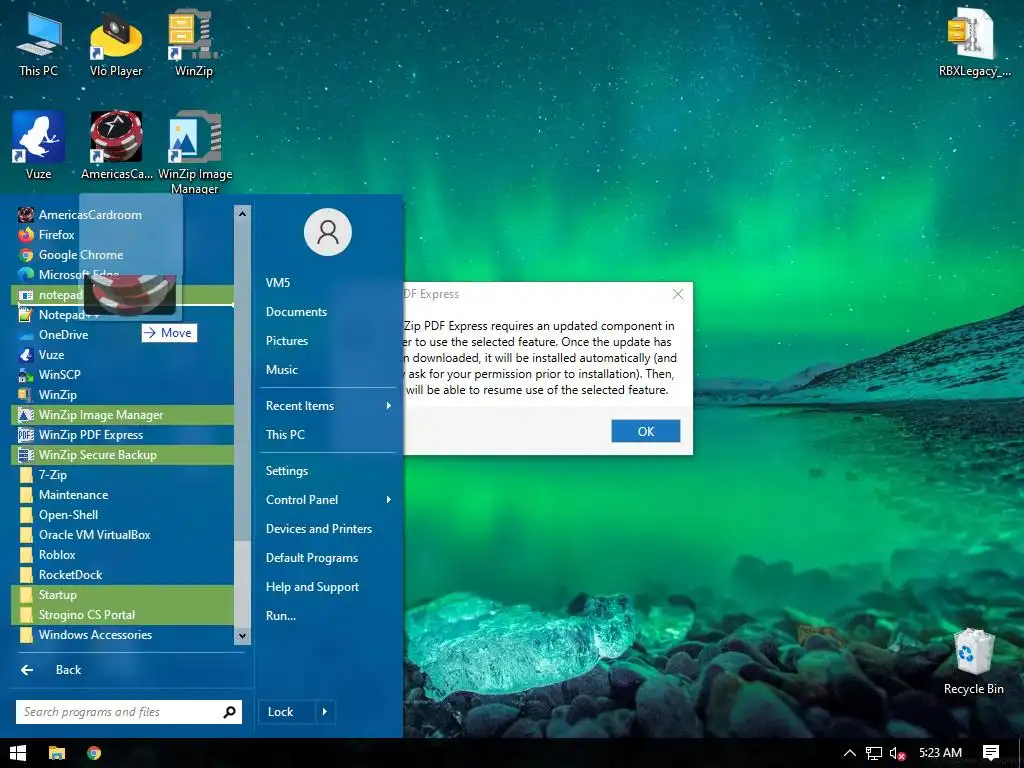Viewport: 1024px width, 768px height.
Task: Launch Chrome from the taskbar
Action: tap(94, 753)
